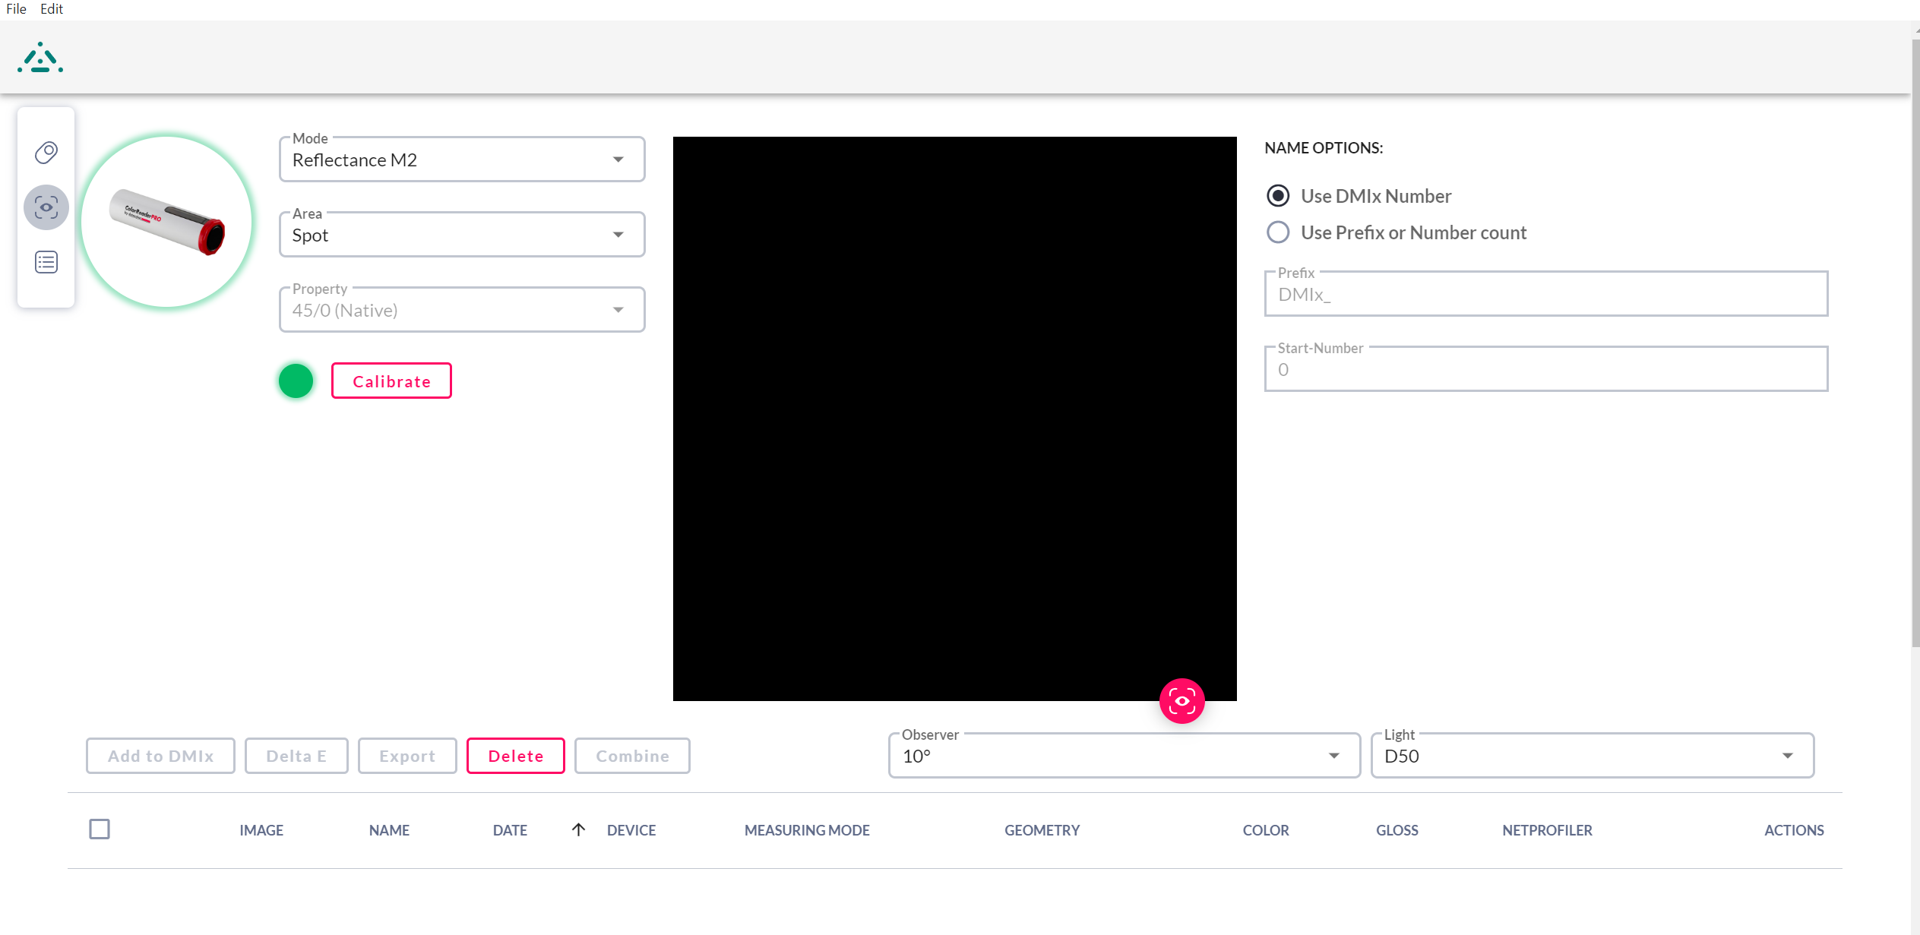Click the GEOMETRY column header
The image size is (1920, 935).
[1042, 830]
